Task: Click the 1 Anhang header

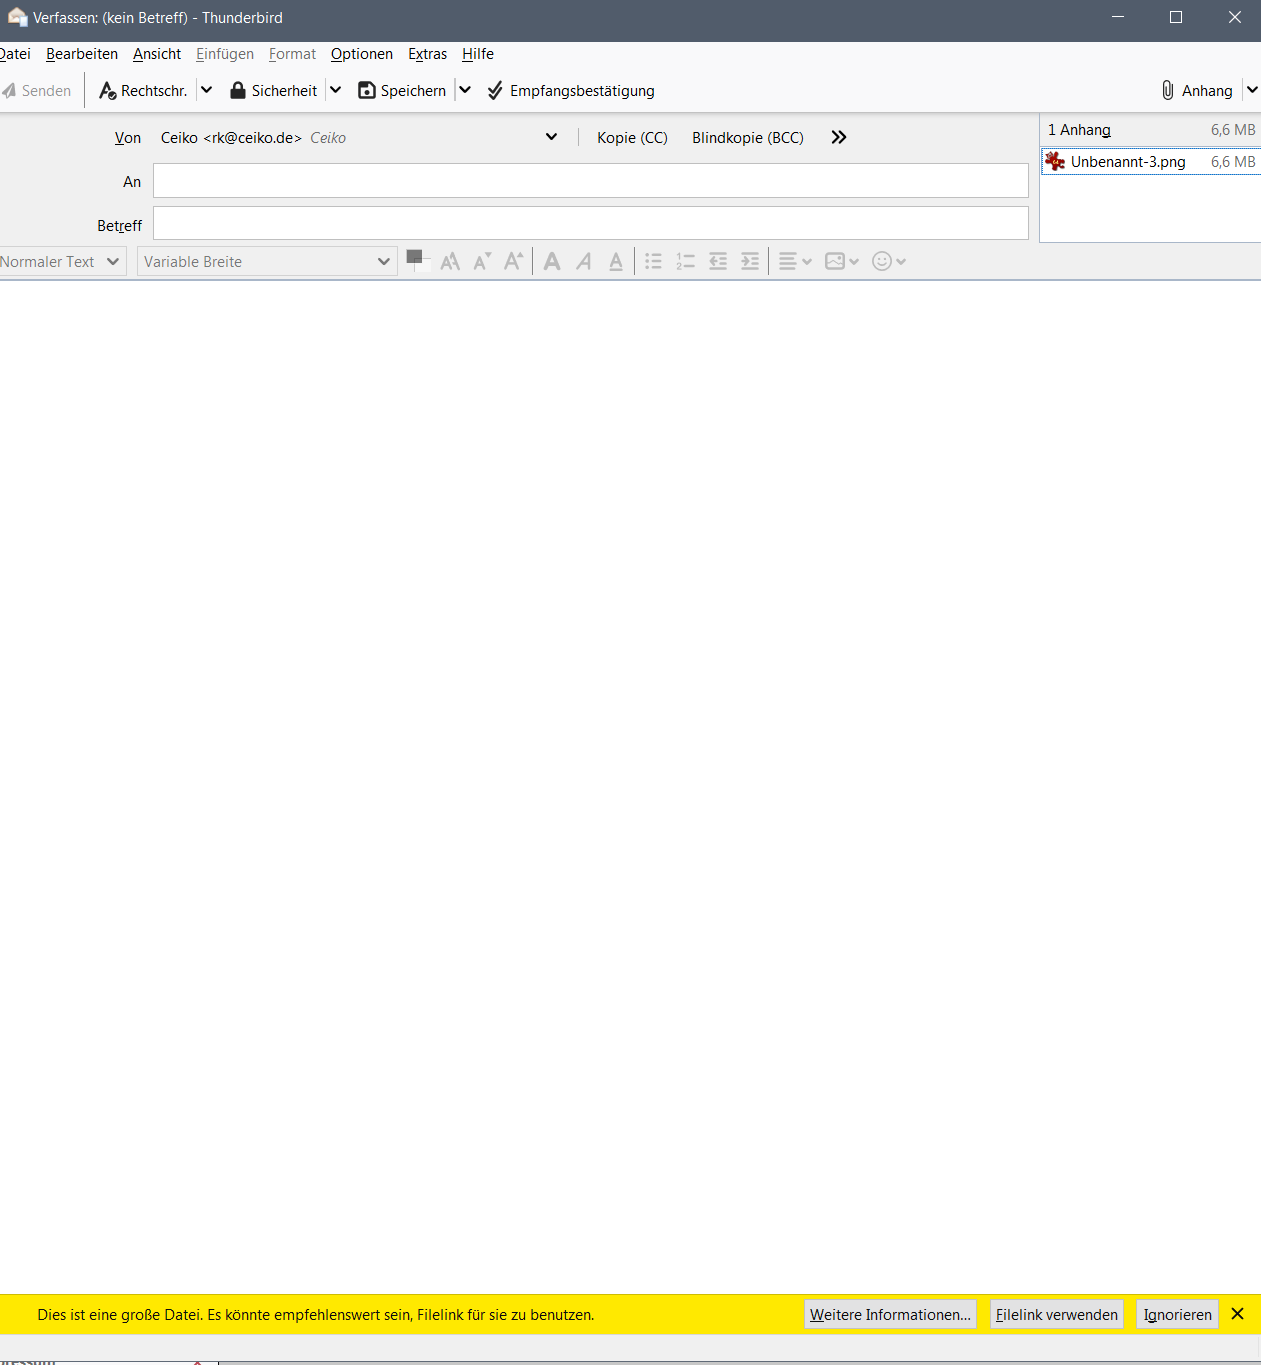Action: (x=1079, y=130)
